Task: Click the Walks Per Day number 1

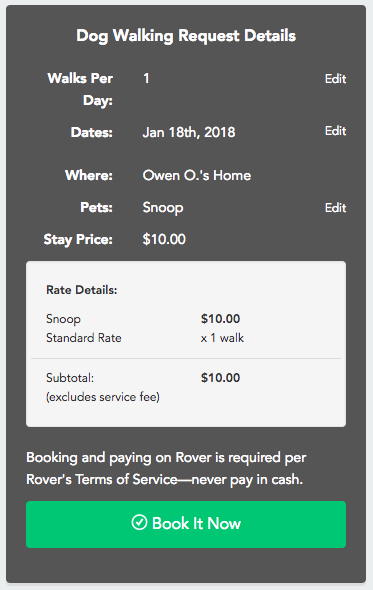Action: (146, 78)
